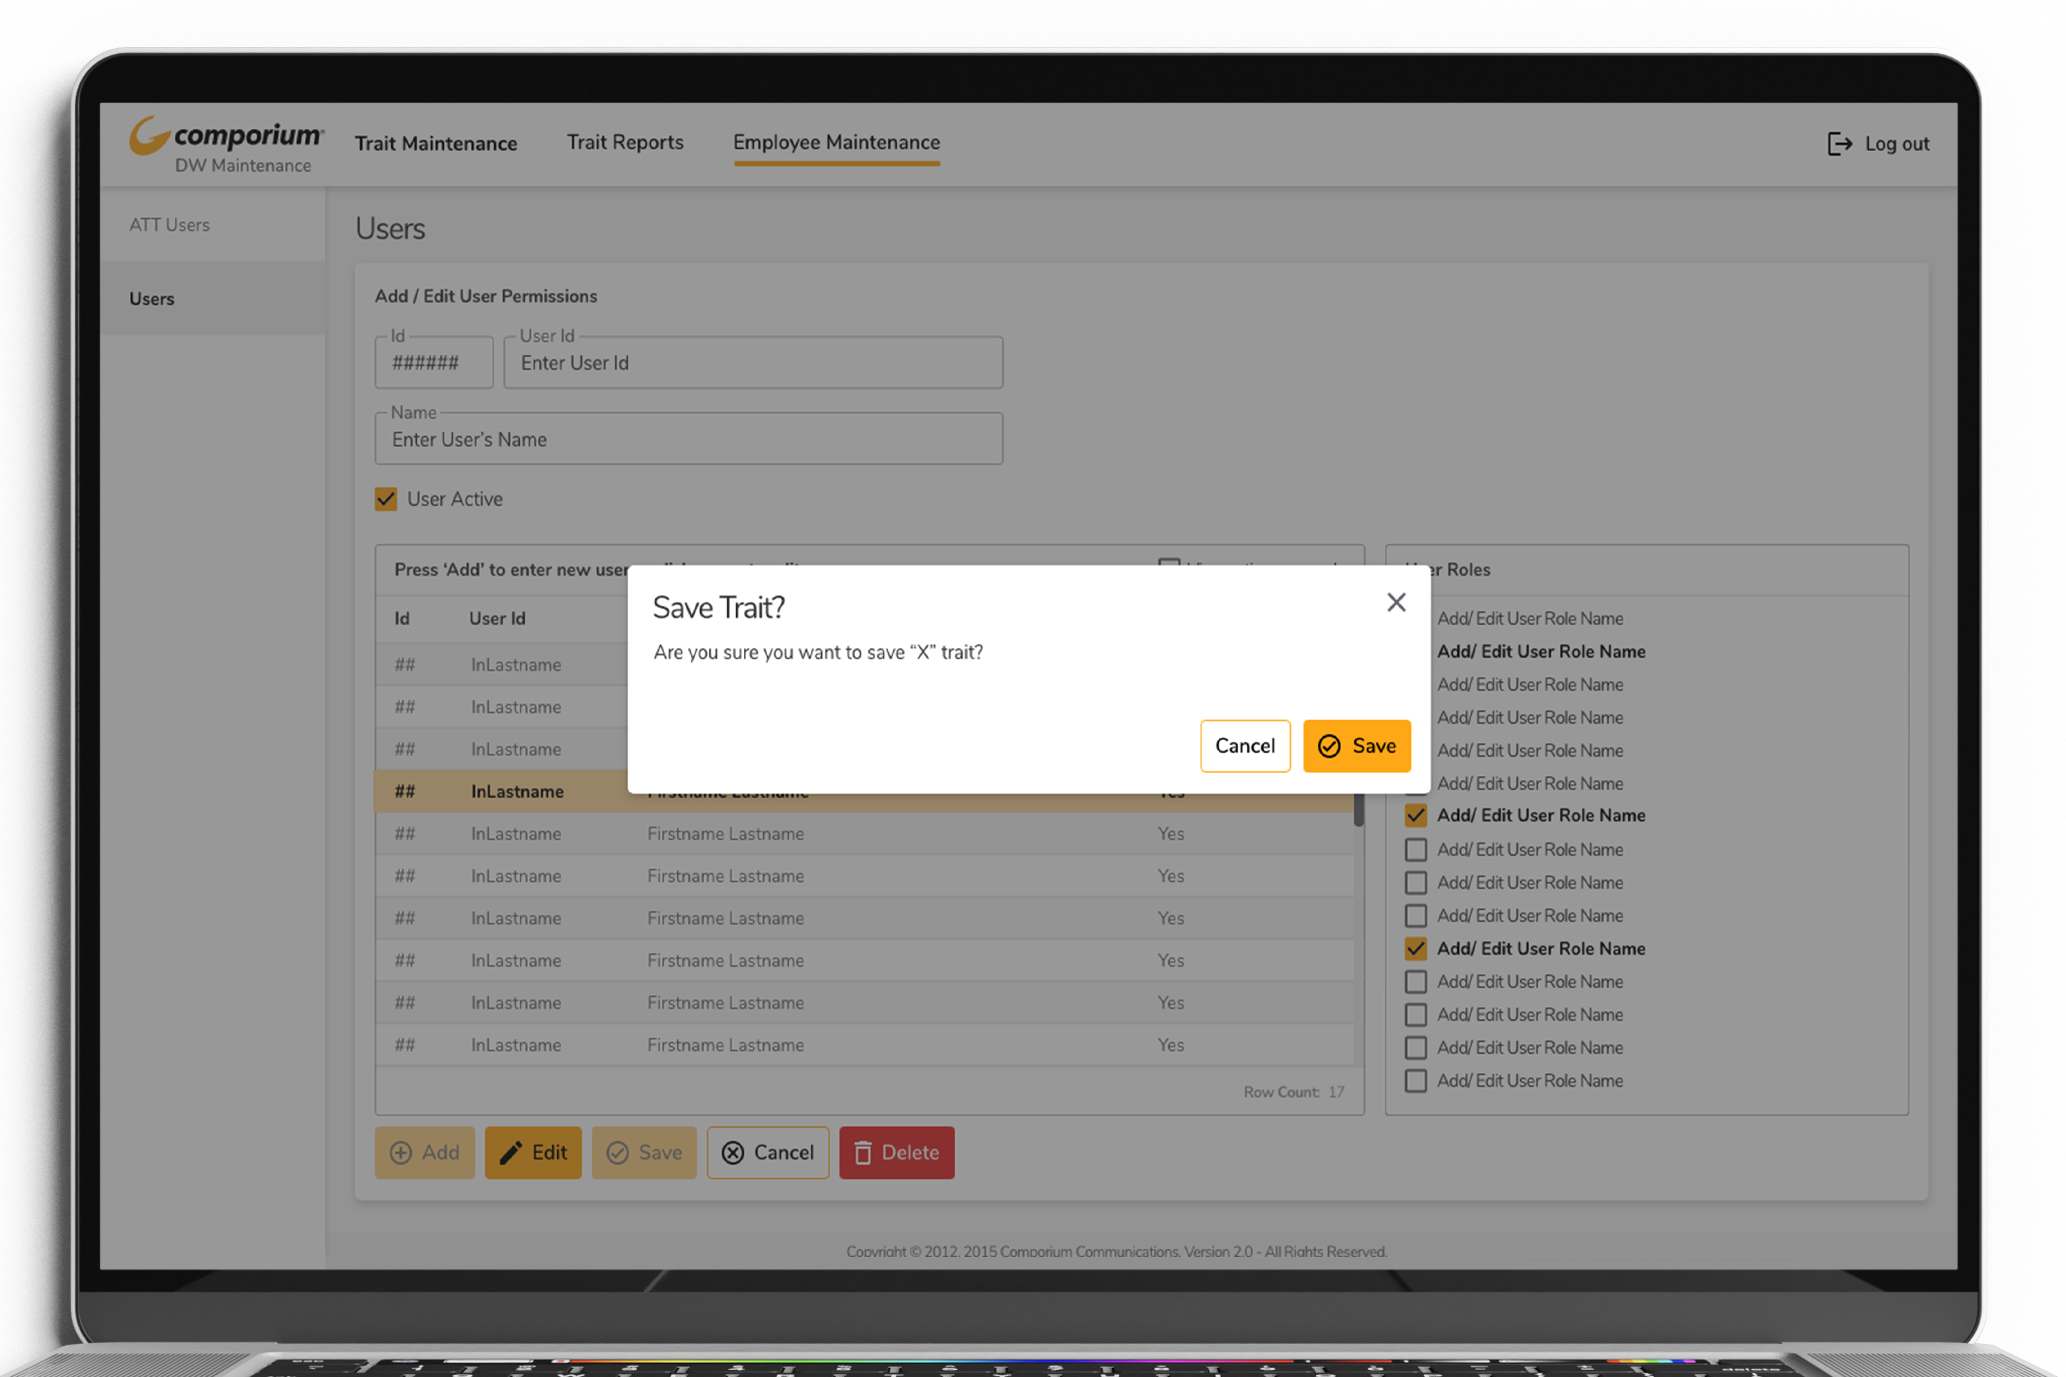Click the trash Delete button
The image size is (2066, 1377).
coord(896,1152)
